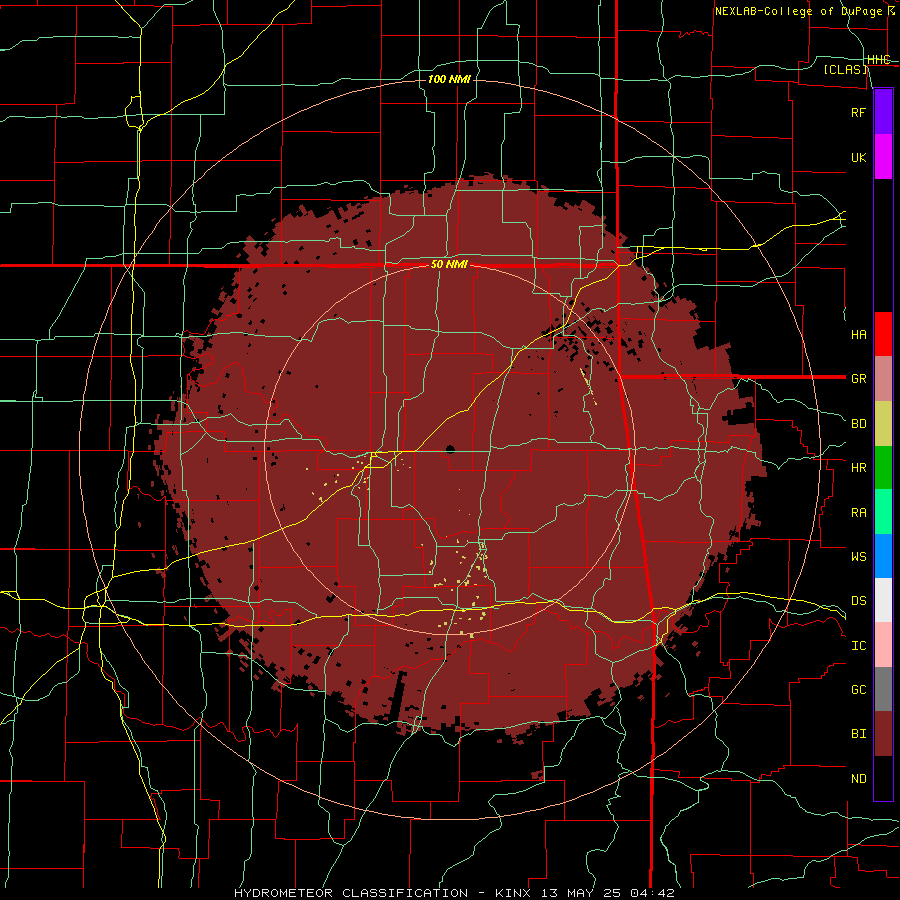Pick the blue WS legend swatch
This screenshot has width=900, height=900.
(883, 556)
